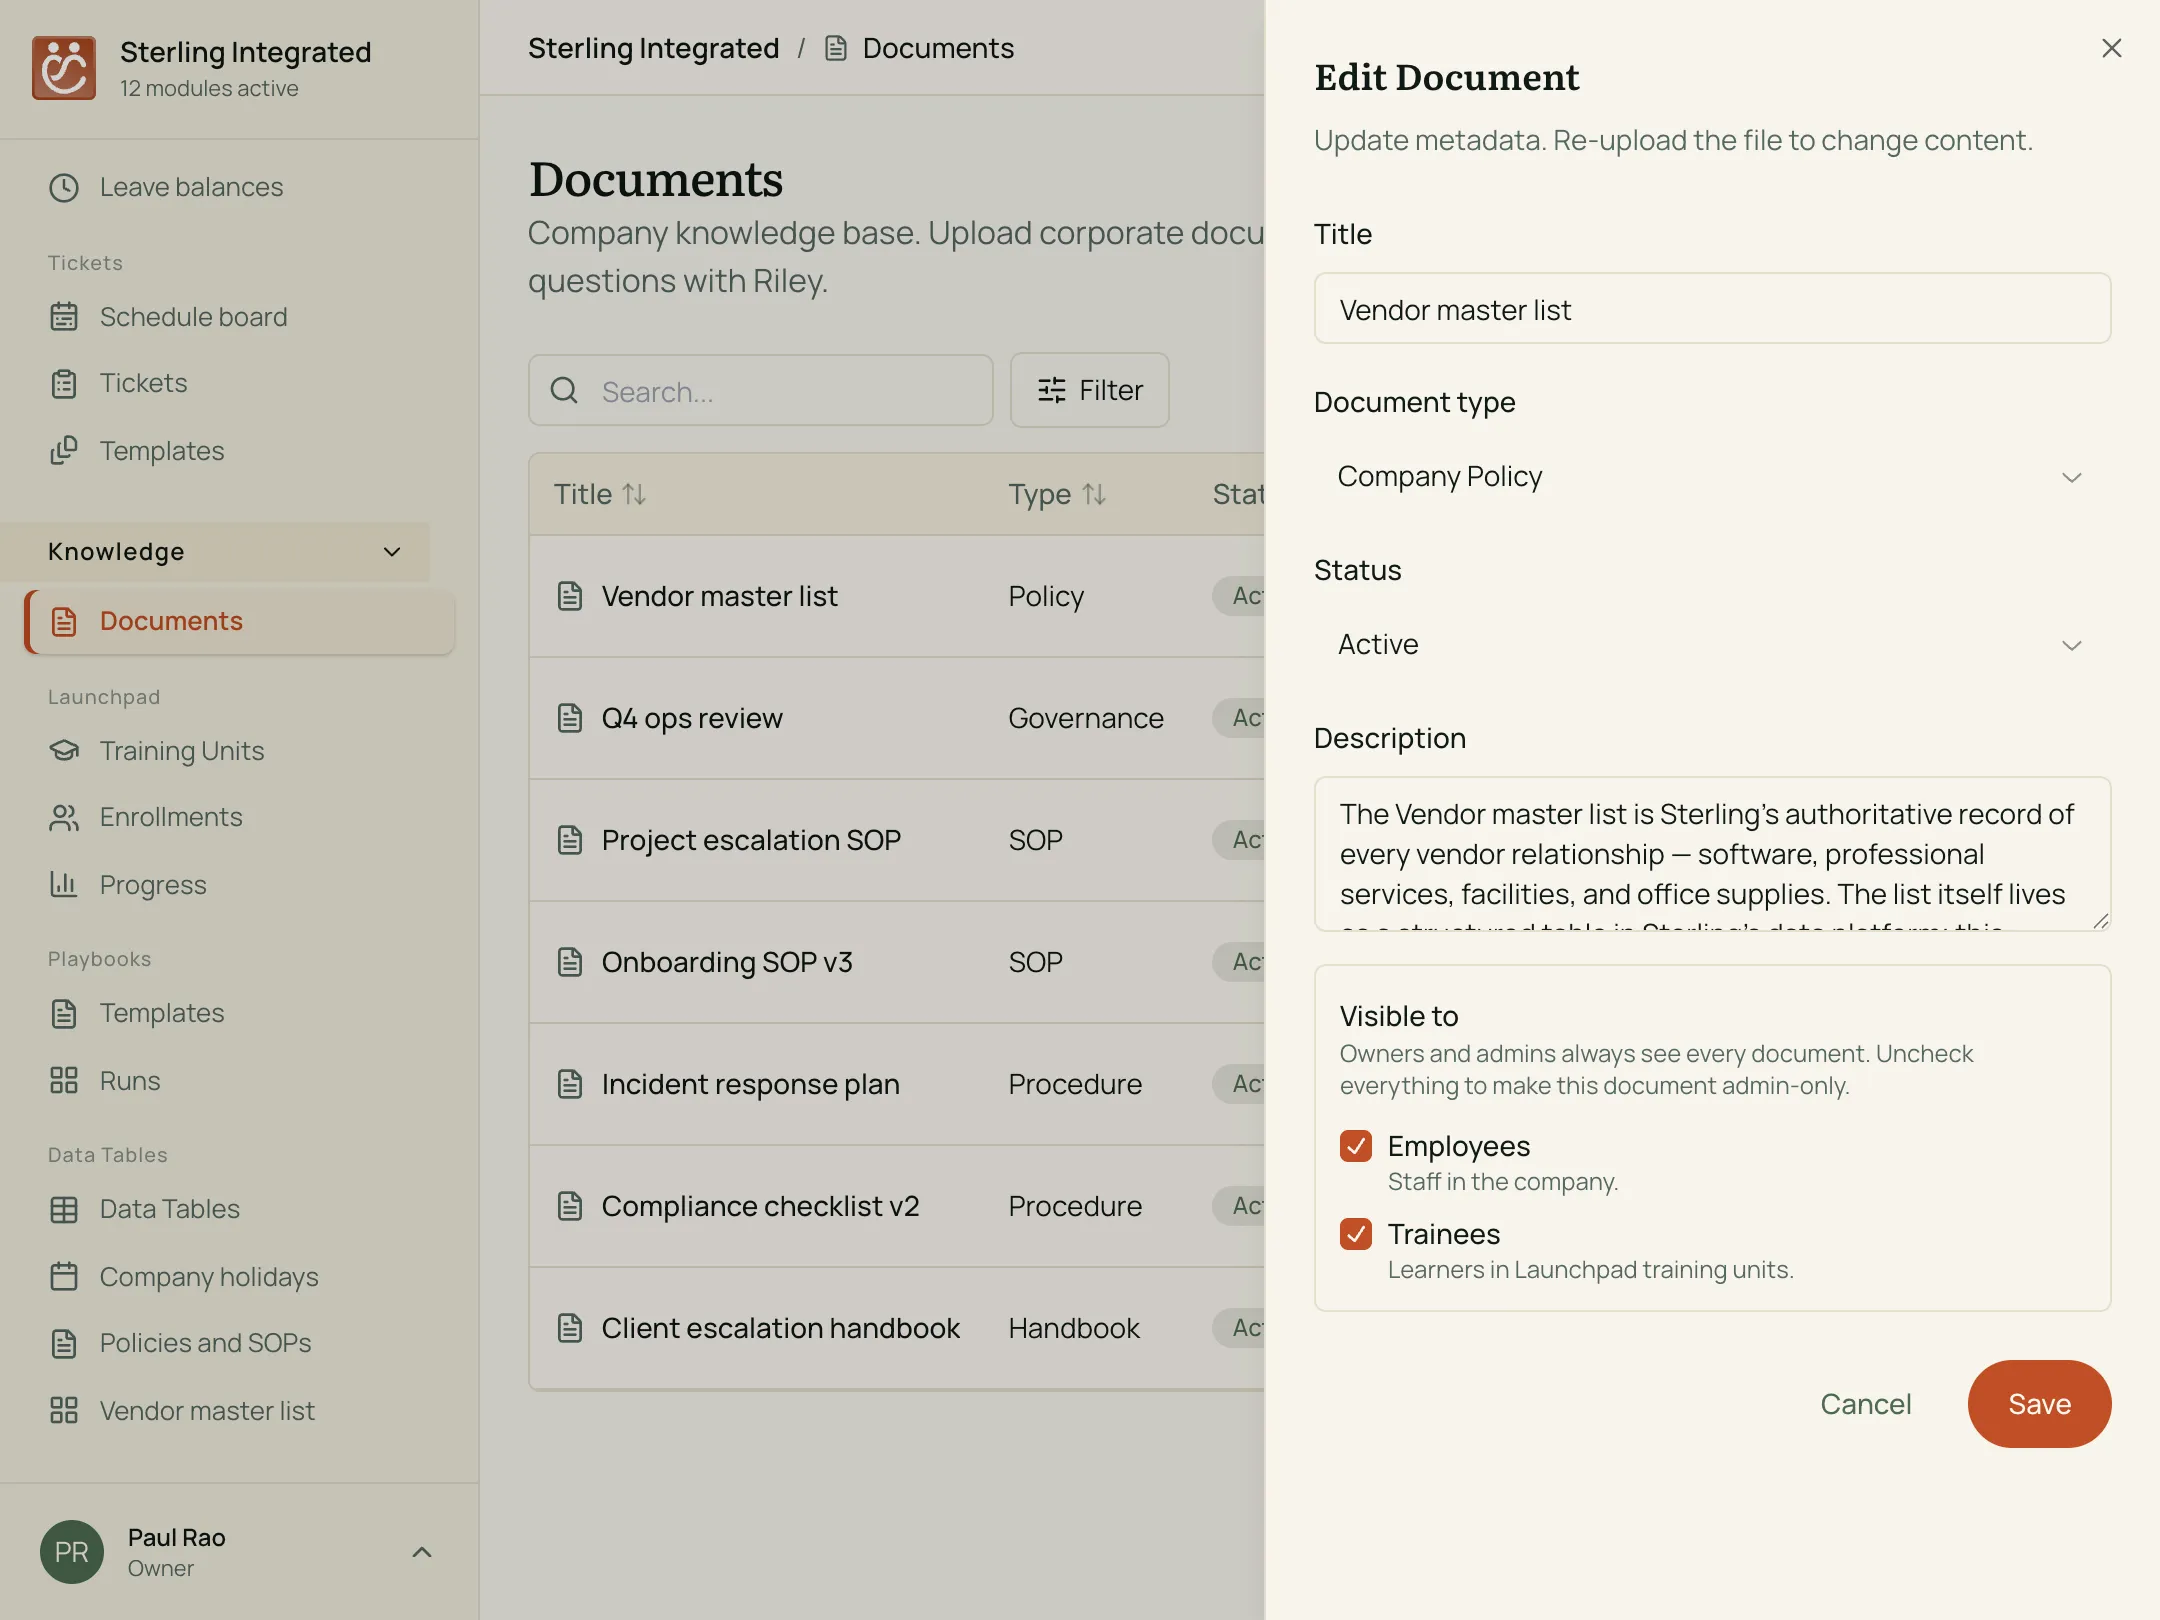Collapse the Knowledge section chevron
Screen dimensions: 2160x1620
[392, 552]
